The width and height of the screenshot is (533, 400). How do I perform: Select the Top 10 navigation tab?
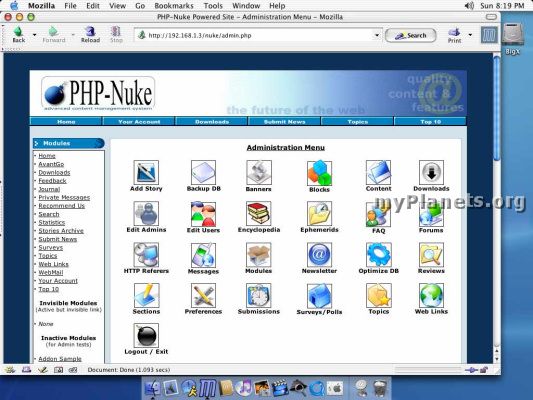(x=430, y=121)
